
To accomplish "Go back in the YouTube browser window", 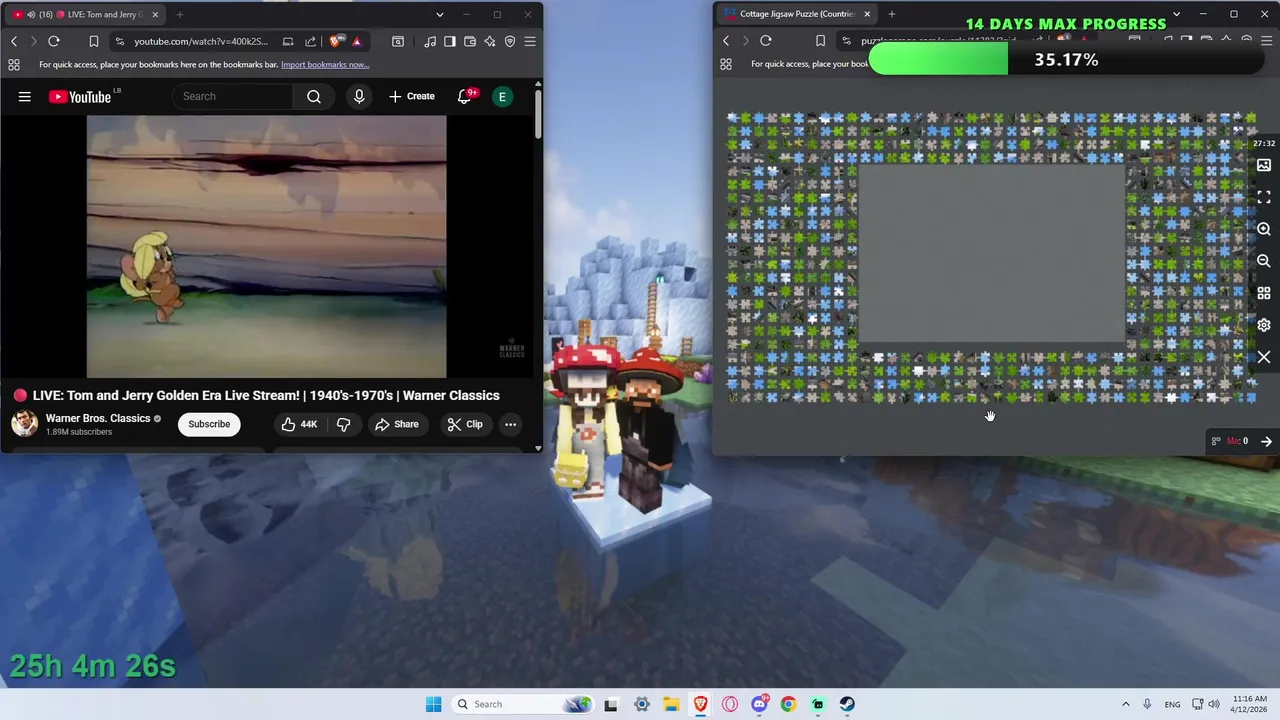I will pyautogui.click(x=14, y=41).
